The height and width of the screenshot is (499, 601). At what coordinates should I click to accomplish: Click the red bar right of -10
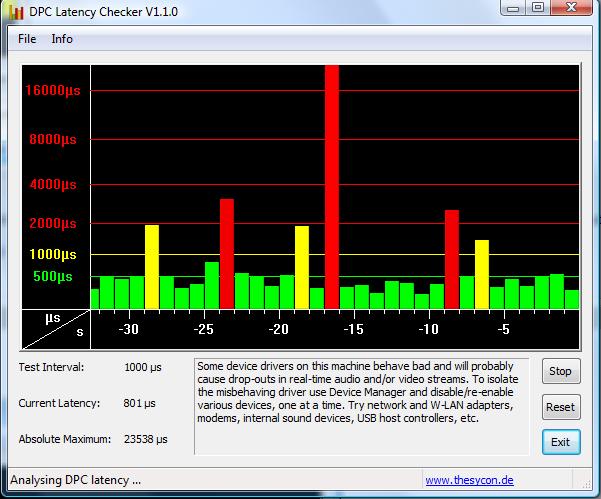pyautogui.click(x=452, y=259)
